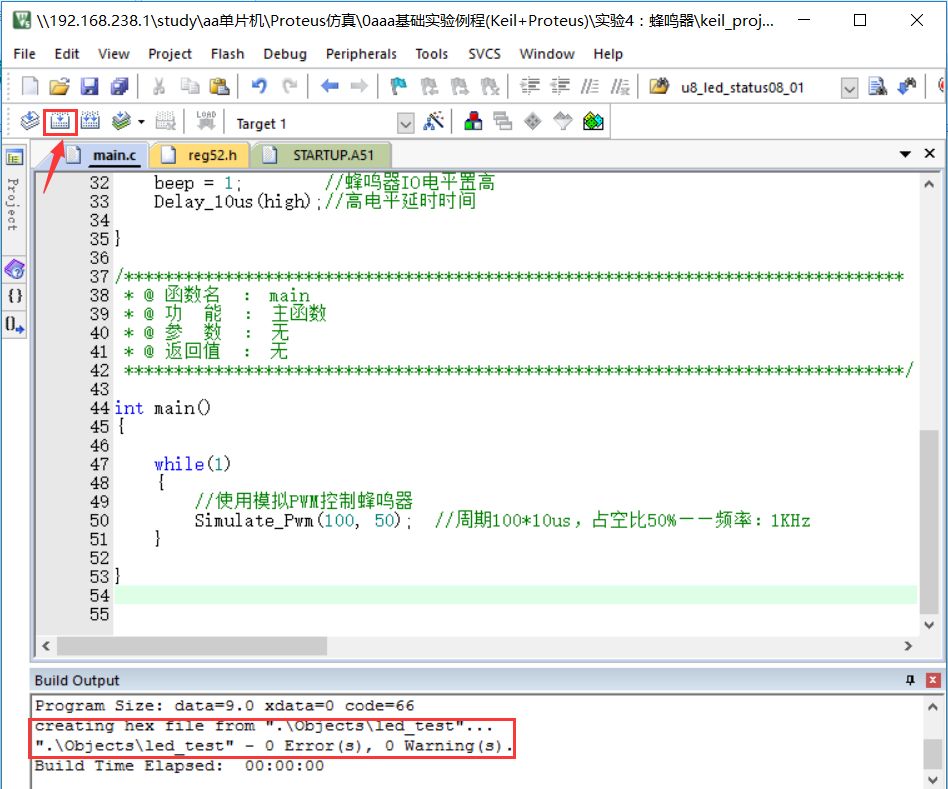Click the editor vertical scrollbar thumb

(929, 520)
